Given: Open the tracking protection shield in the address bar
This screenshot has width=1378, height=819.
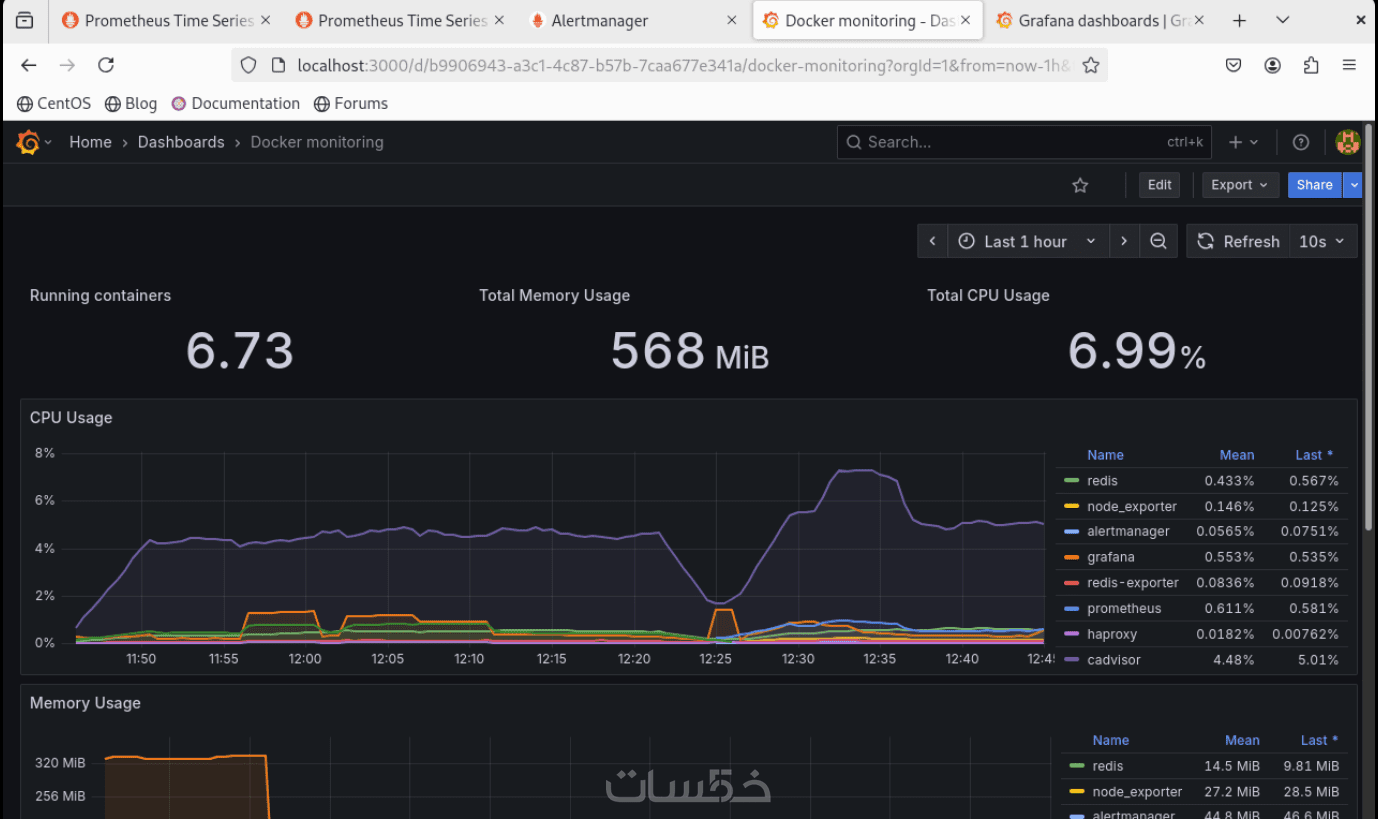Looking at the screenshot, I should (x=249, y=65).
